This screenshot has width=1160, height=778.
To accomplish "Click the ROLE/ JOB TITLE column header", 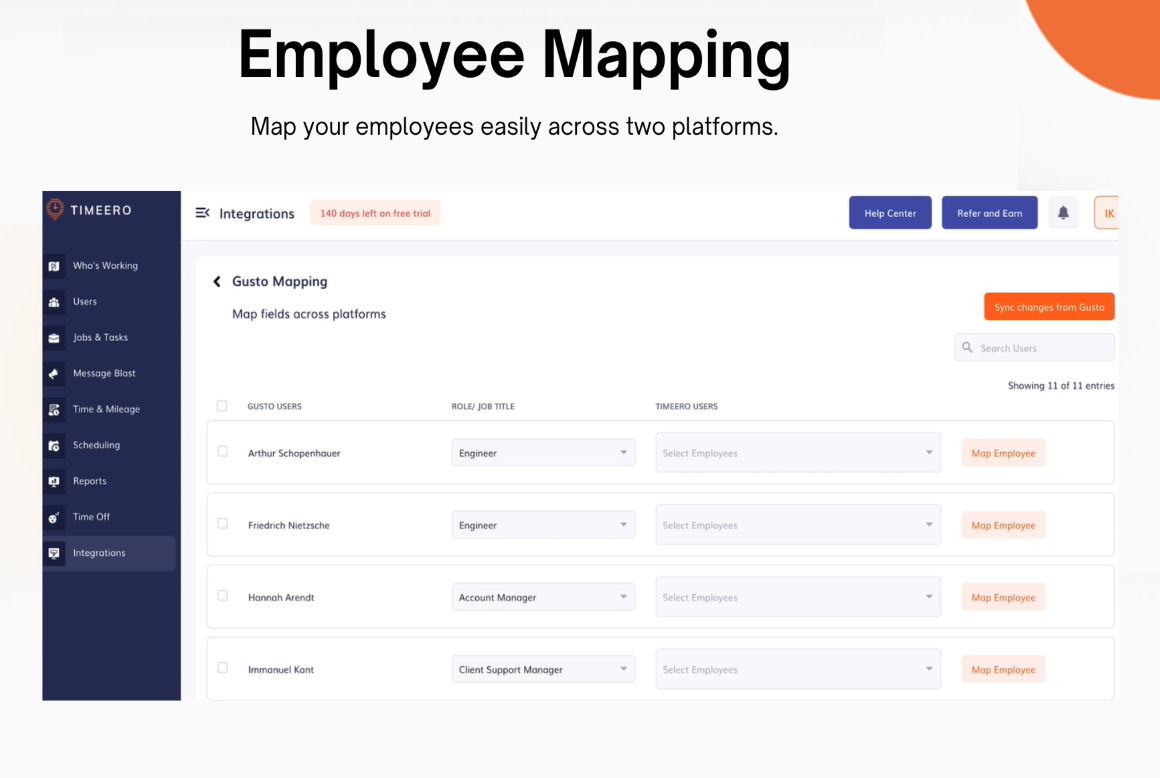I will click(x=483, y=406).
